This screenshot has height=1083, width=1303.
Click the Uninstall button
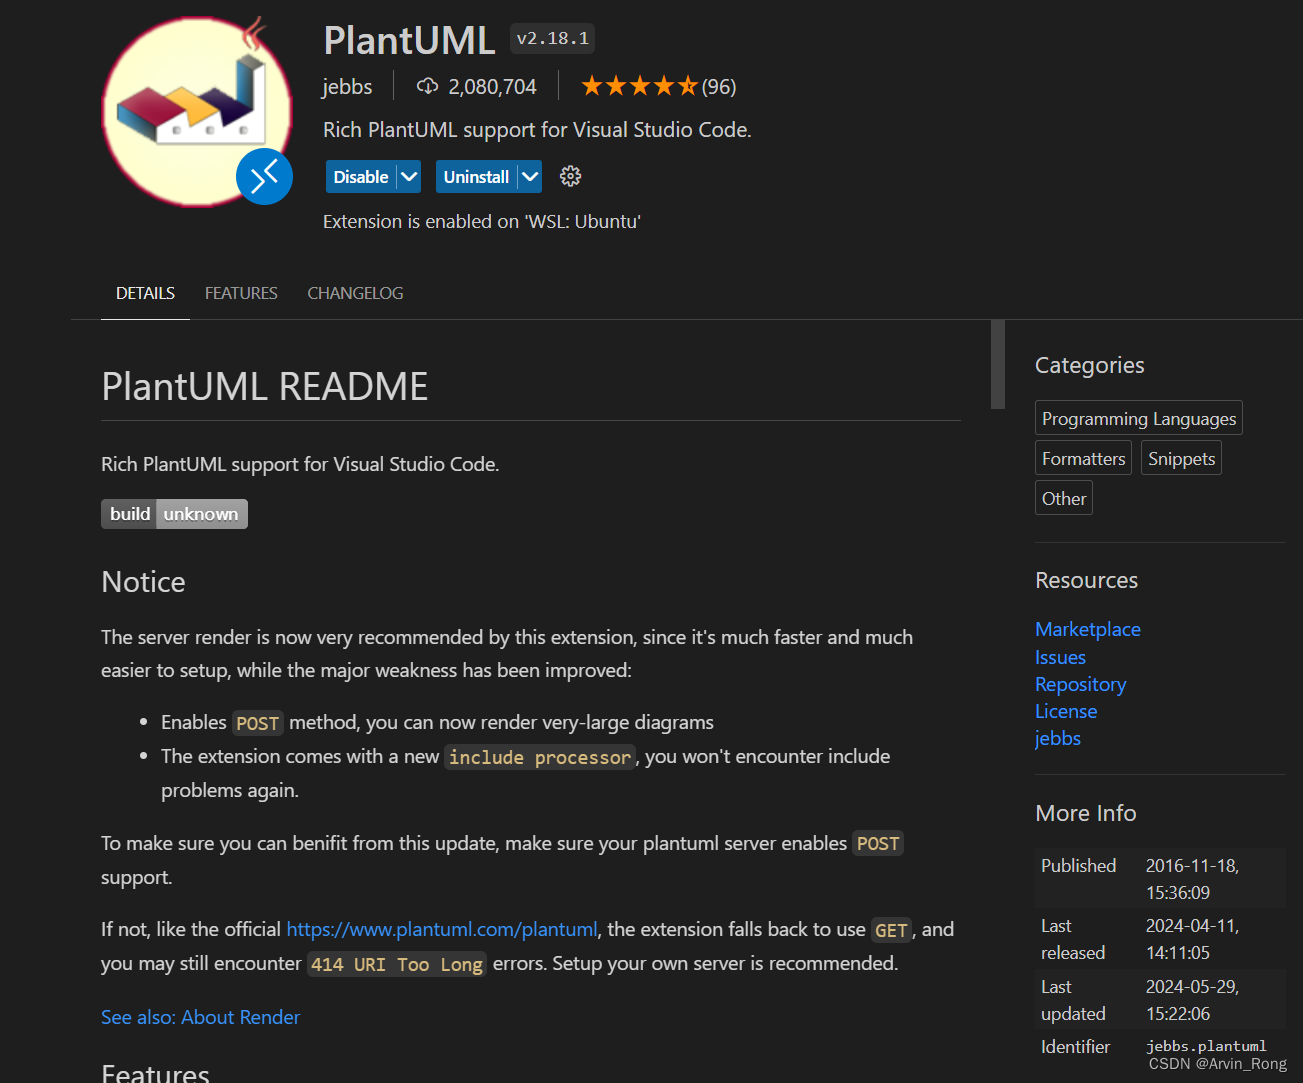click(476, 177)
